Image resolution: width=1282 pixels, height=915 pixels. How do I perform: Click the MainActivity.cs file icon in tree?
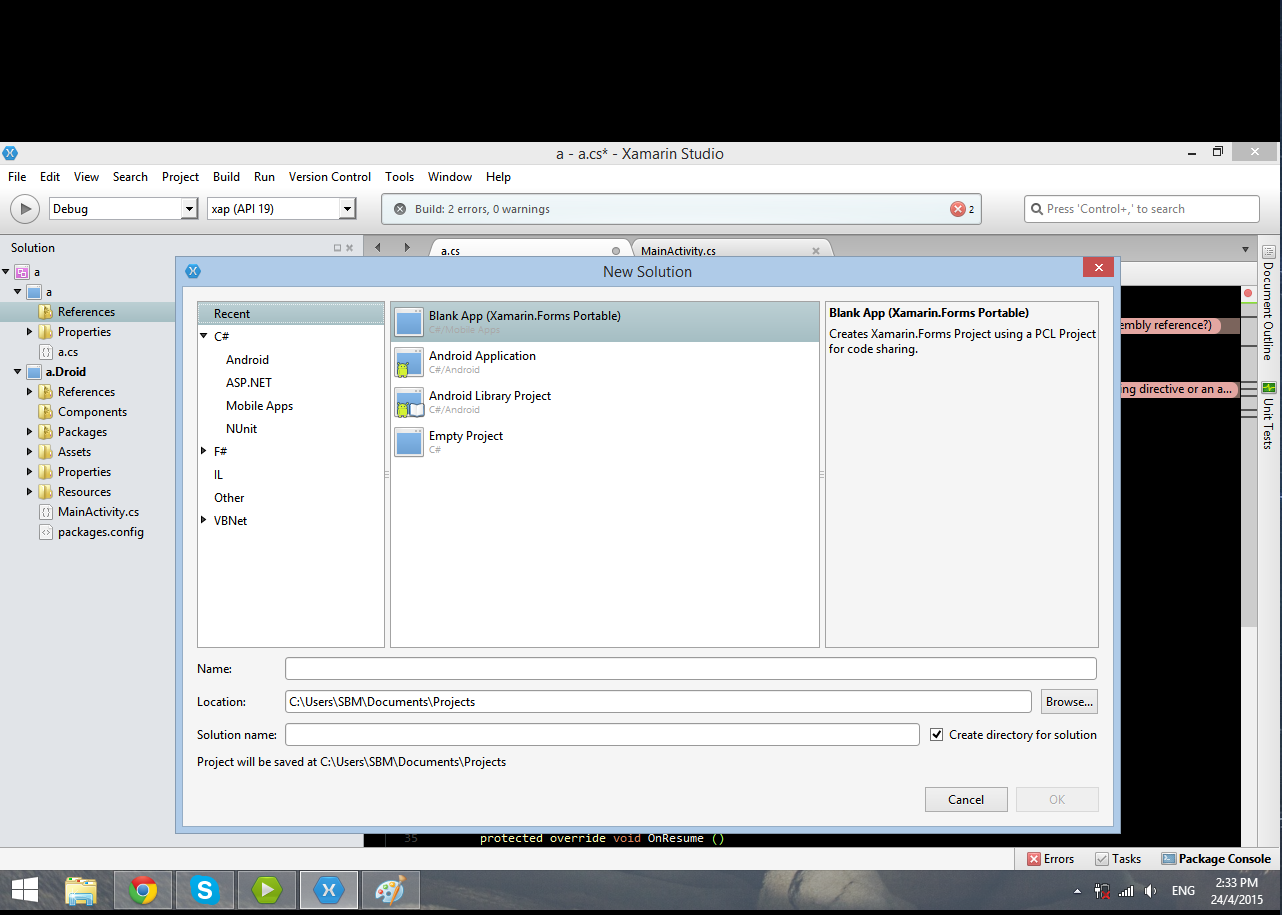pos(46,512)
